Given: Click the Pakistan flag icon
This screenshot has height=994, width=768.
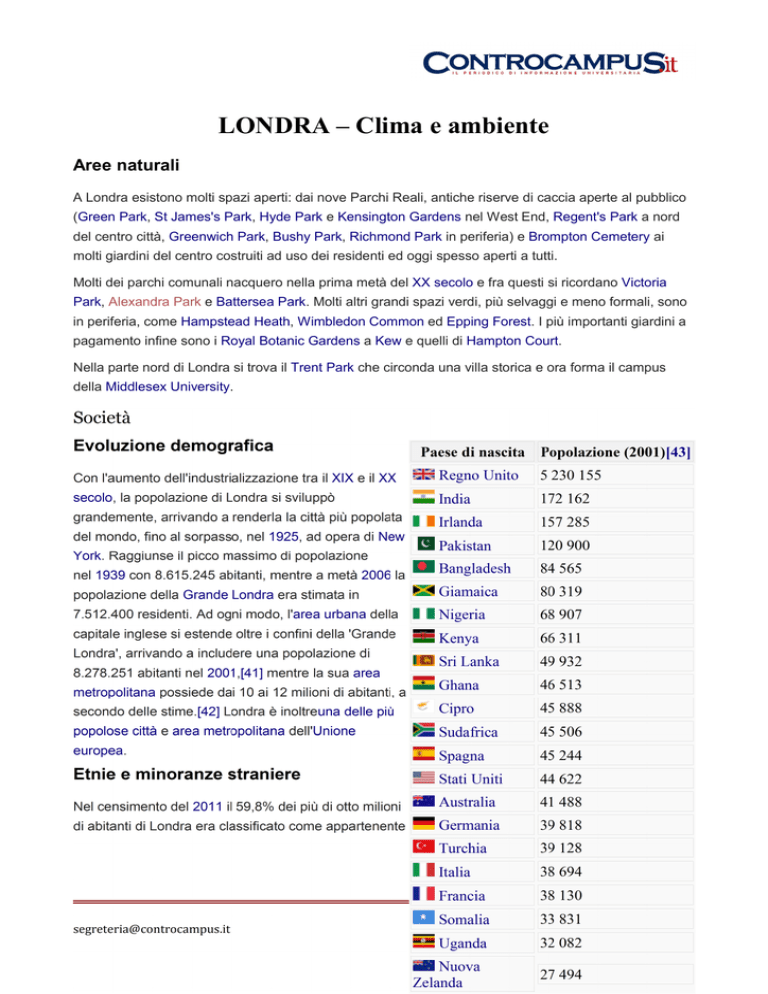Looking at the screenshot, I should [x=424, y=545].
